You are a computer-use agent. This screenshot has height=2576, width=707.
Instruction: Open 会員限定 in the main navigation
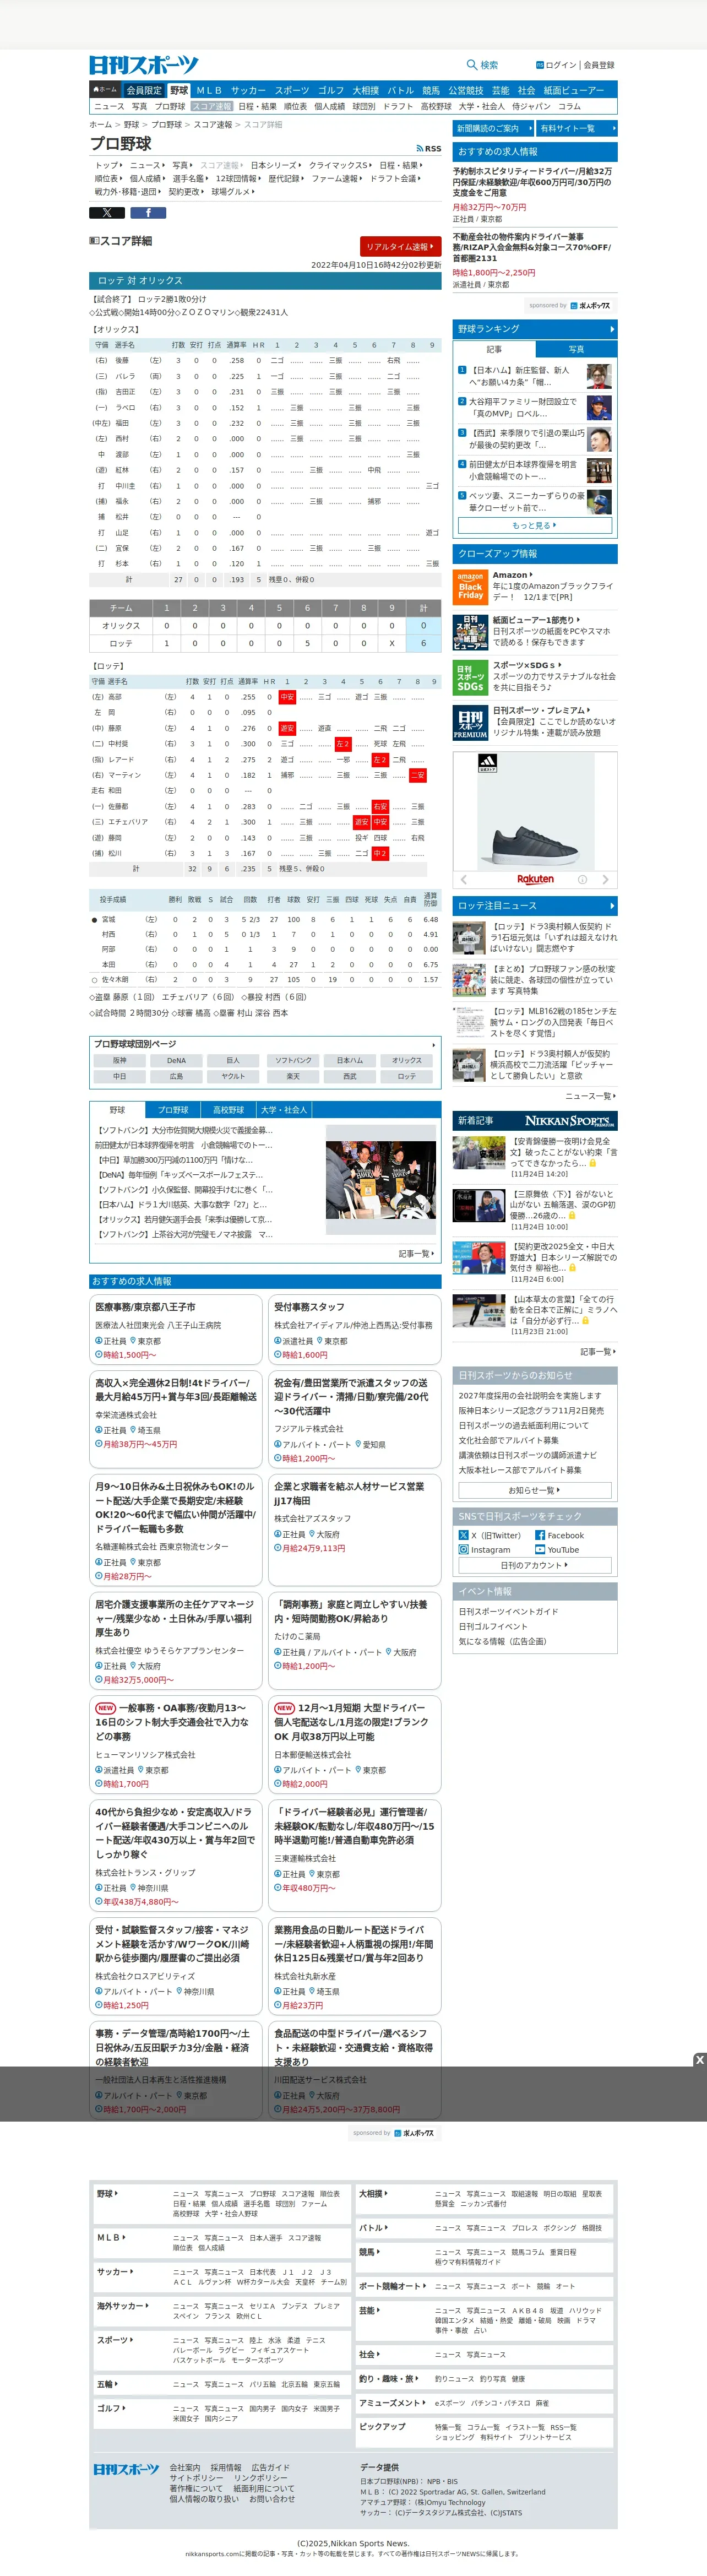click(144, 90)
